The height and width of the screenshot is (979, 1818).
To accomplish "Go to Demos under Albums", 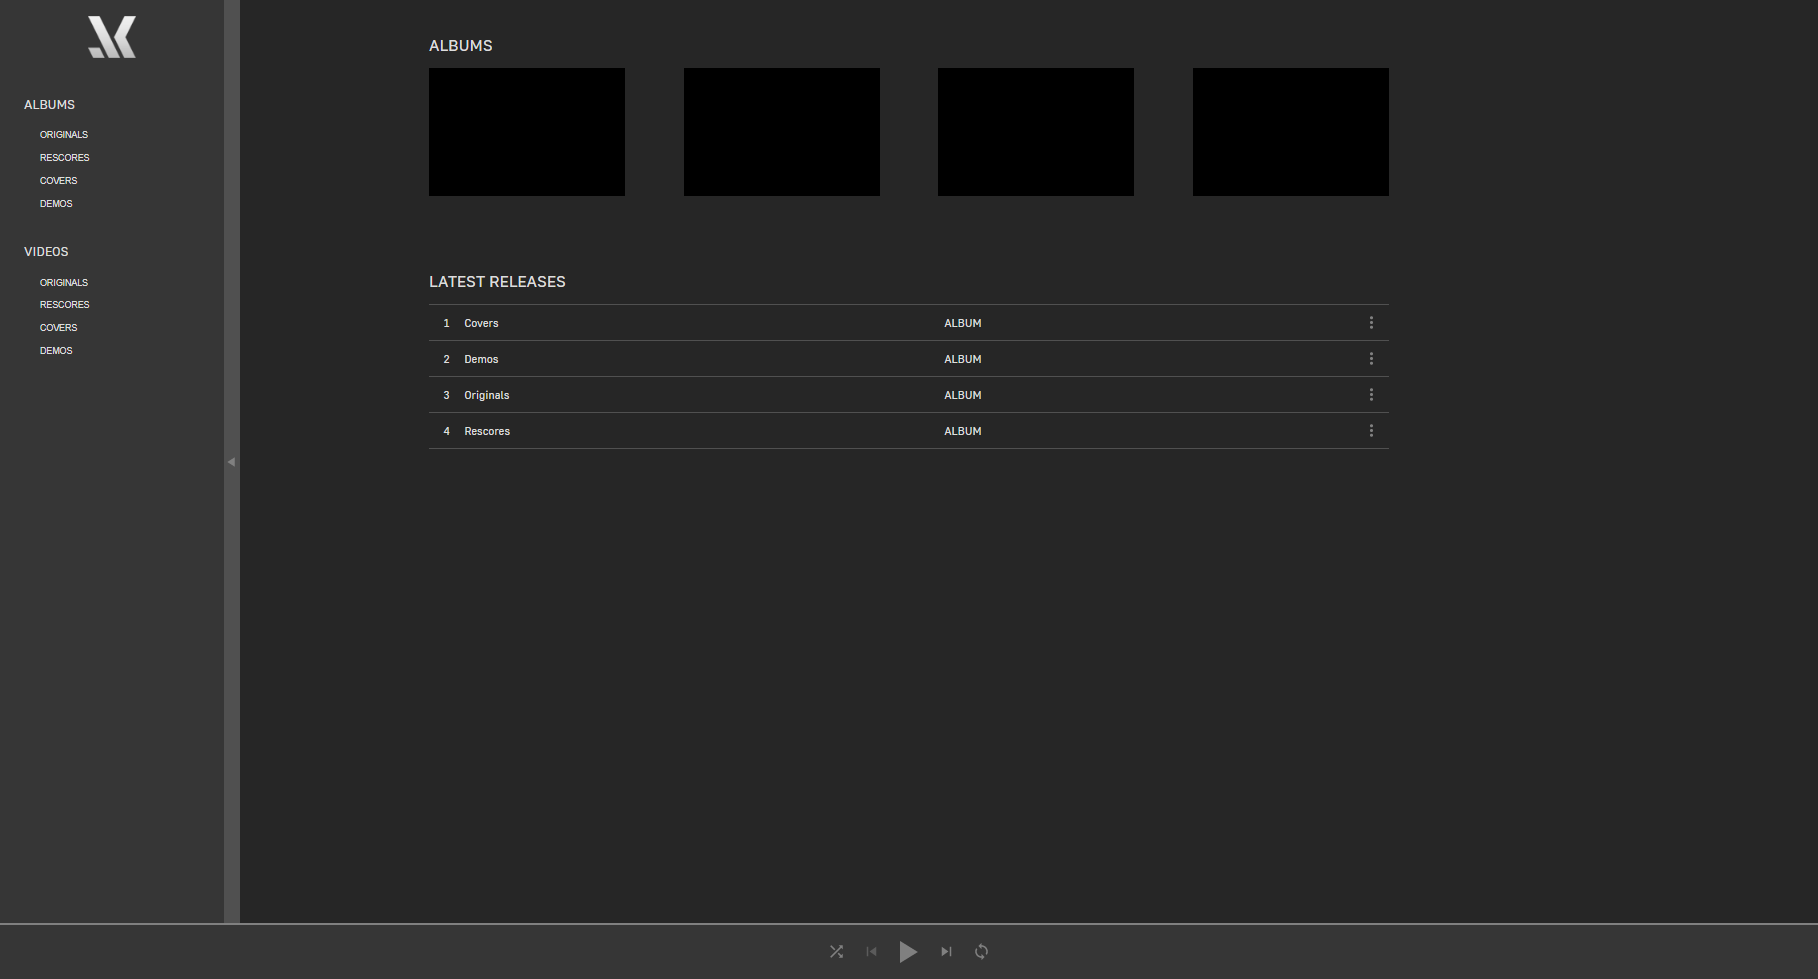I will pyautogui.click(x=56, y=204).
